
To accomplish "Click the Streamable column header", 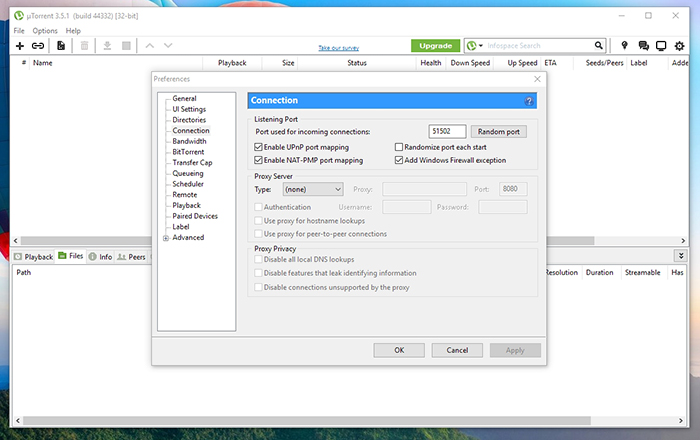I will pyautogui.click(x=642, y=273).
